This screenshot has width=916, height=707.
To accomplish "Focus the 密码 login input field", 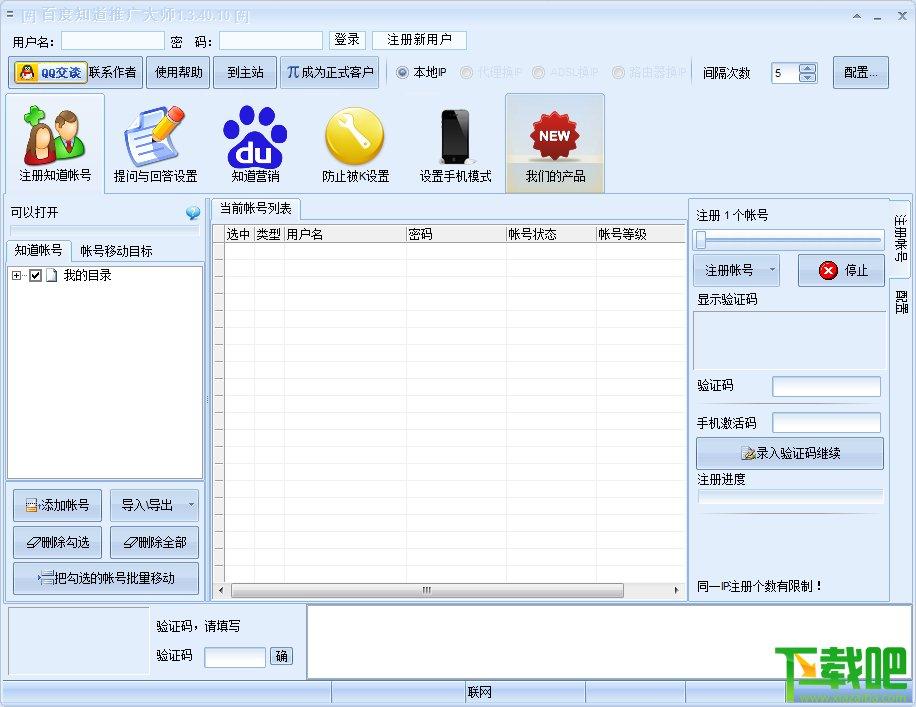I will [x=270, y=41].
